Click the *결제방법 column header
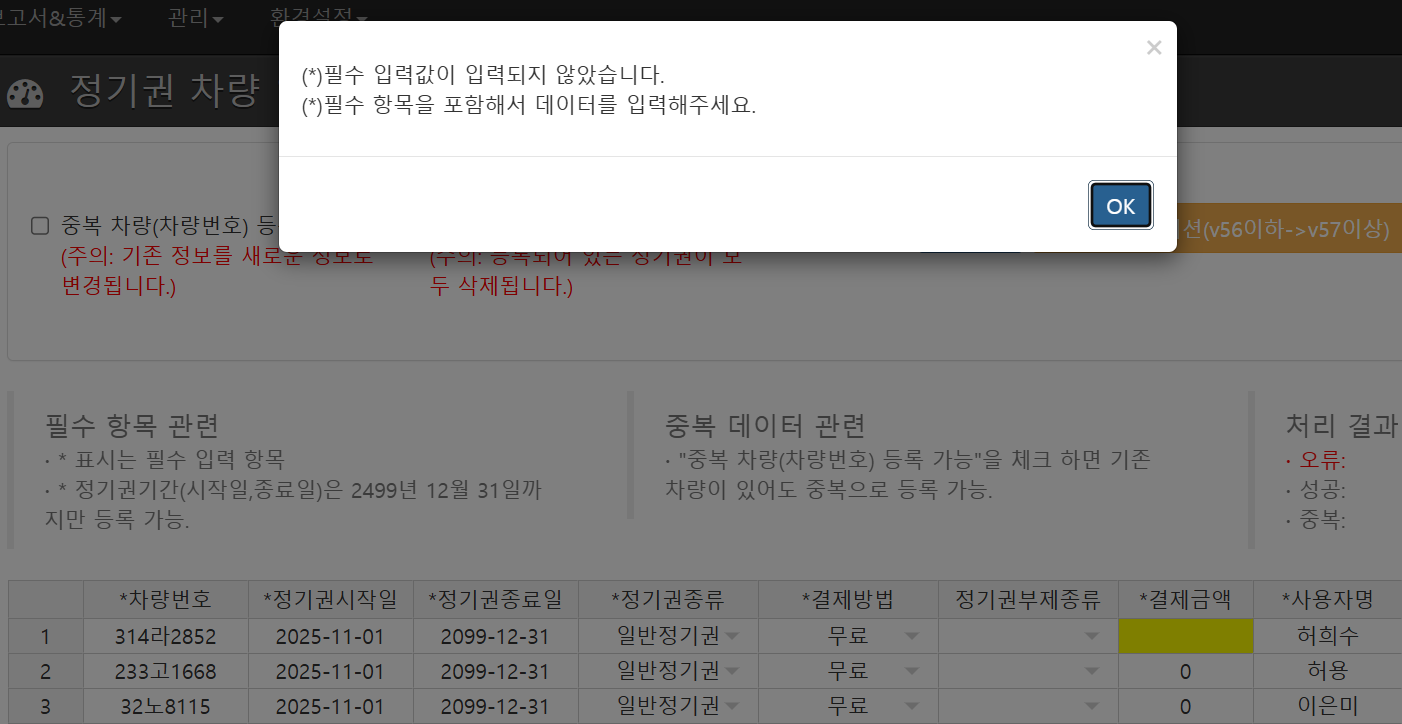 848,600
